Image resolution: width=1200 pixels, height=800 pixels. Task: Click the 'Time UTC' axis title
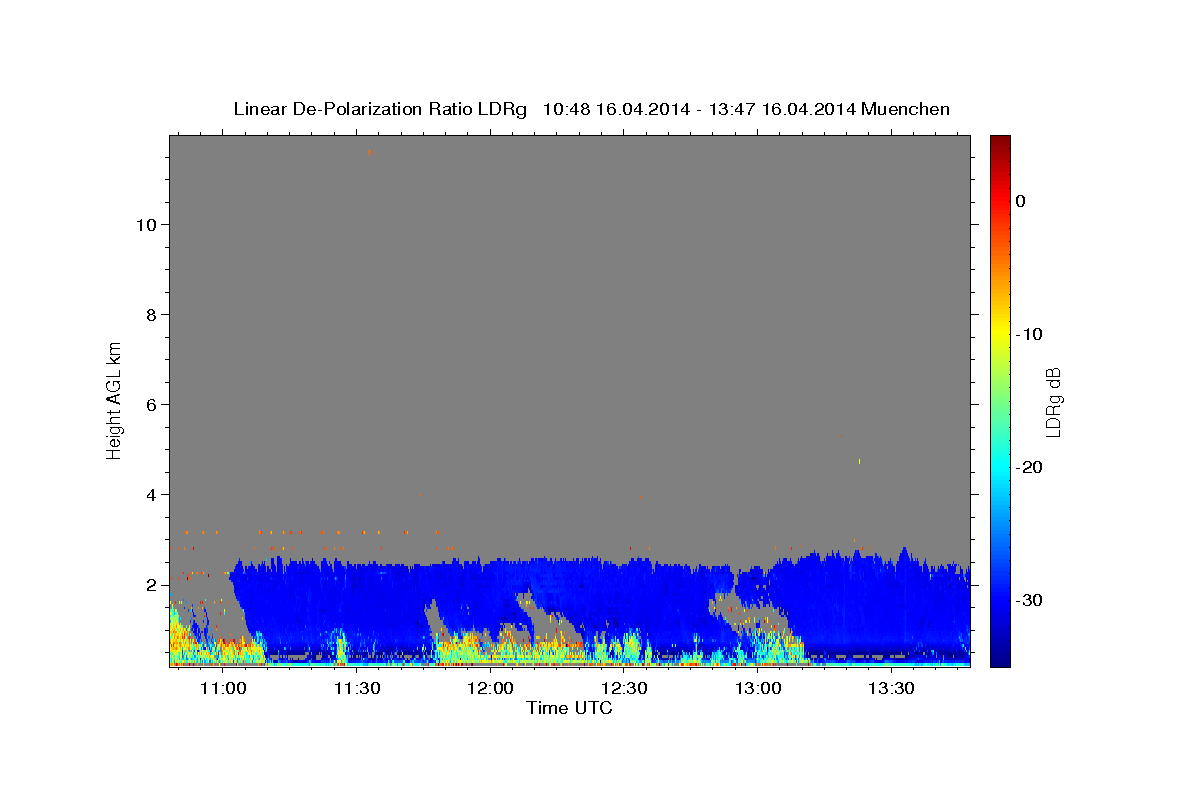(569, 708)
